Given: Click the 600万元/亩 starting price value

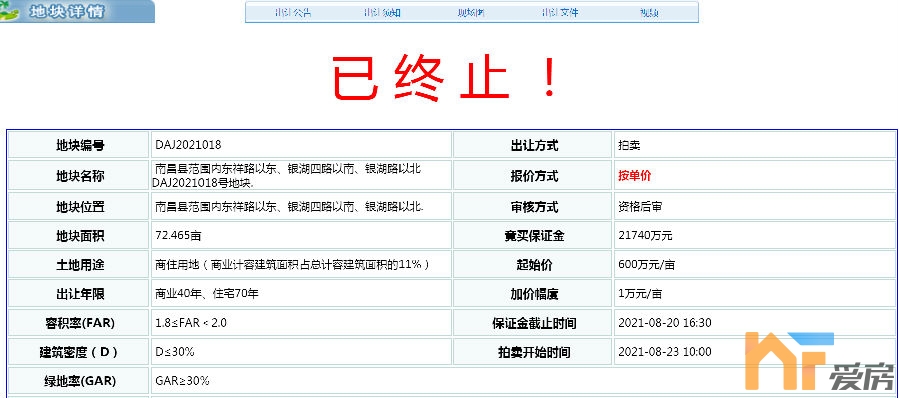Looking at the screenshot, I should 647,265.
